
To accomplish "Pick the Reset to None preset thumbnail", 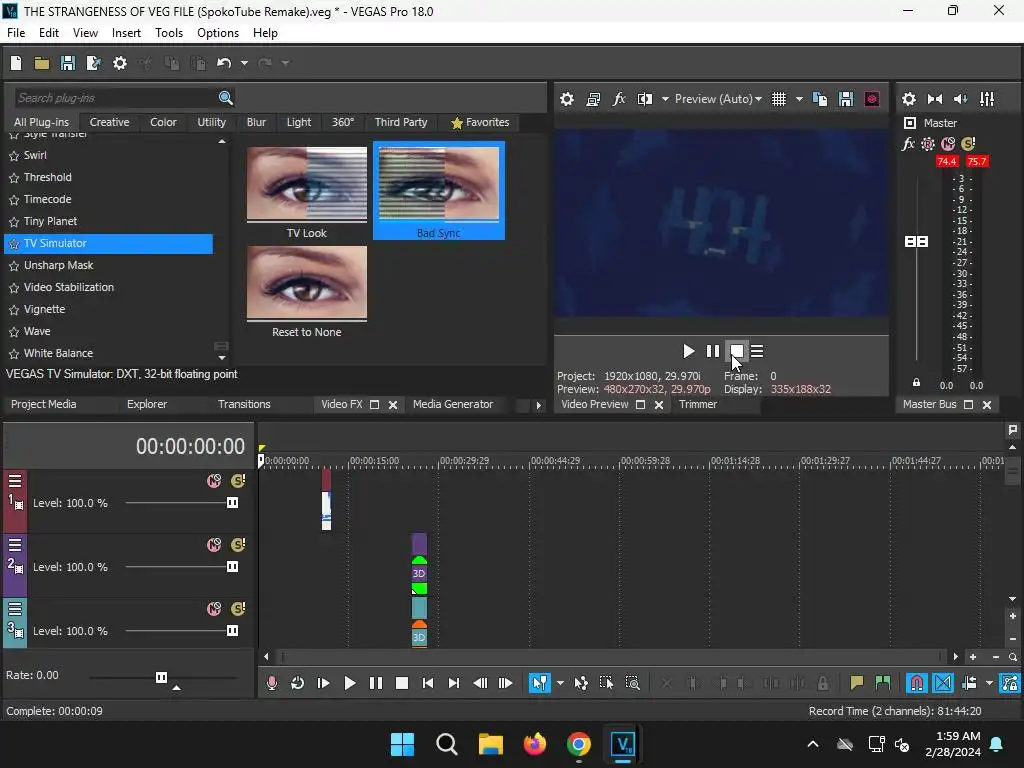I will (306, 283).
